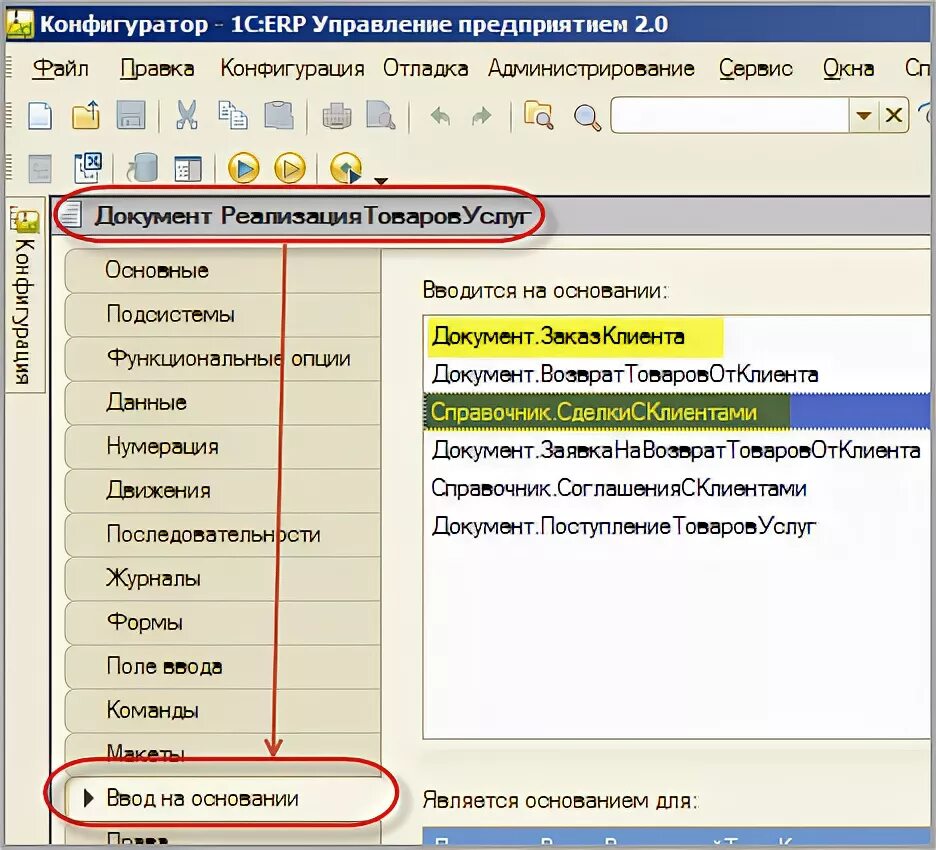The width and height of the screenshot is (936, 850).
Task: Click the New document toolbar icon
Action: click(39, 115)
